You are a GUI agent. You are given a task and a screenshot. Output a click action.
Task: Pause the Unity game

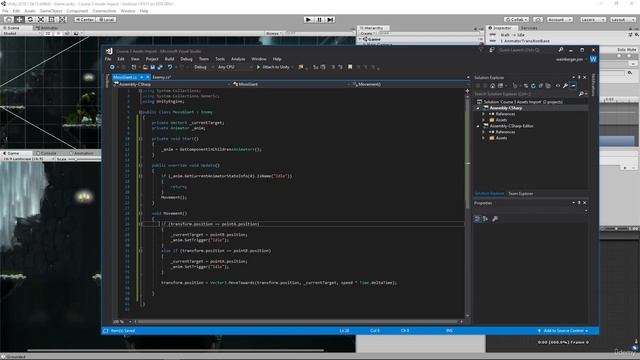[x=320, y=19]
